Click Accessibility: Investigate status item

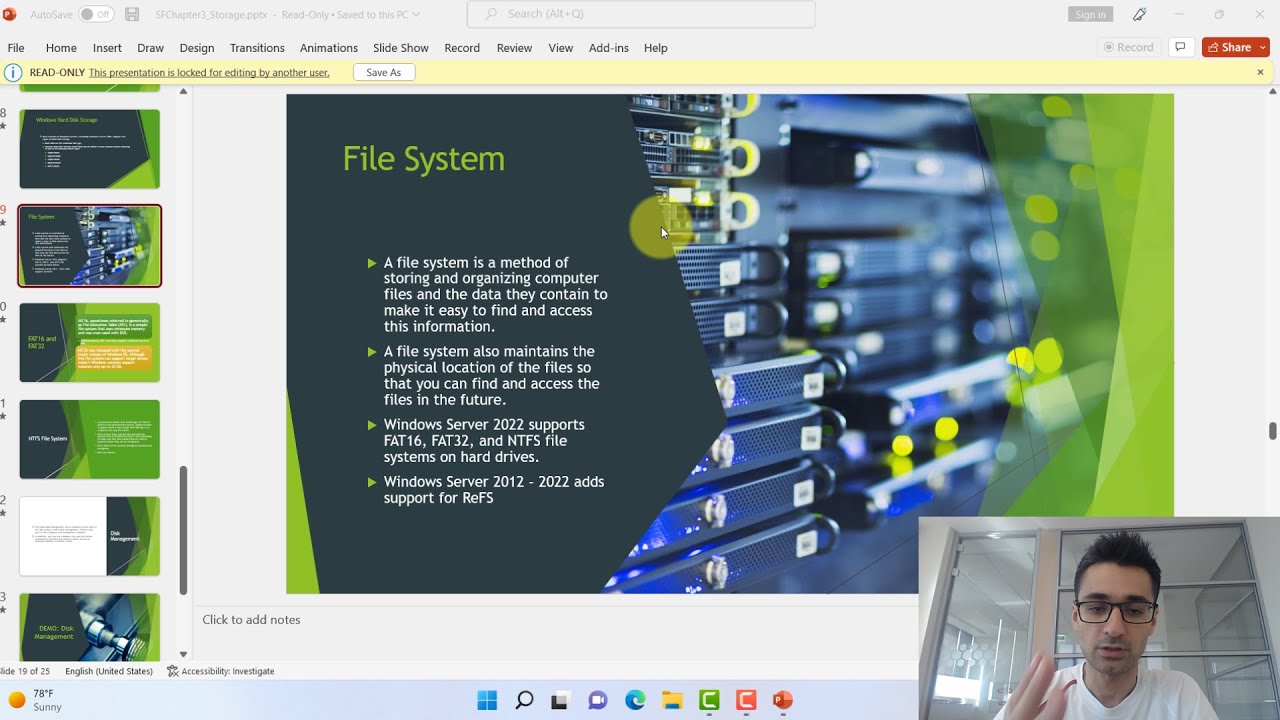(x=220, y=671)
